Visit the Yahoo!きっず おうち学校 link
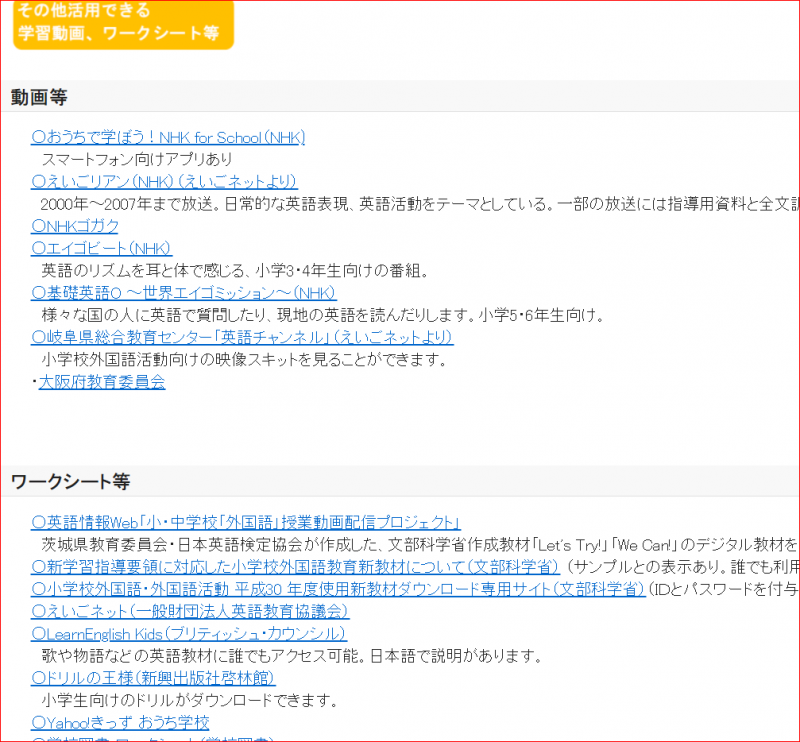 pos(120,722)
